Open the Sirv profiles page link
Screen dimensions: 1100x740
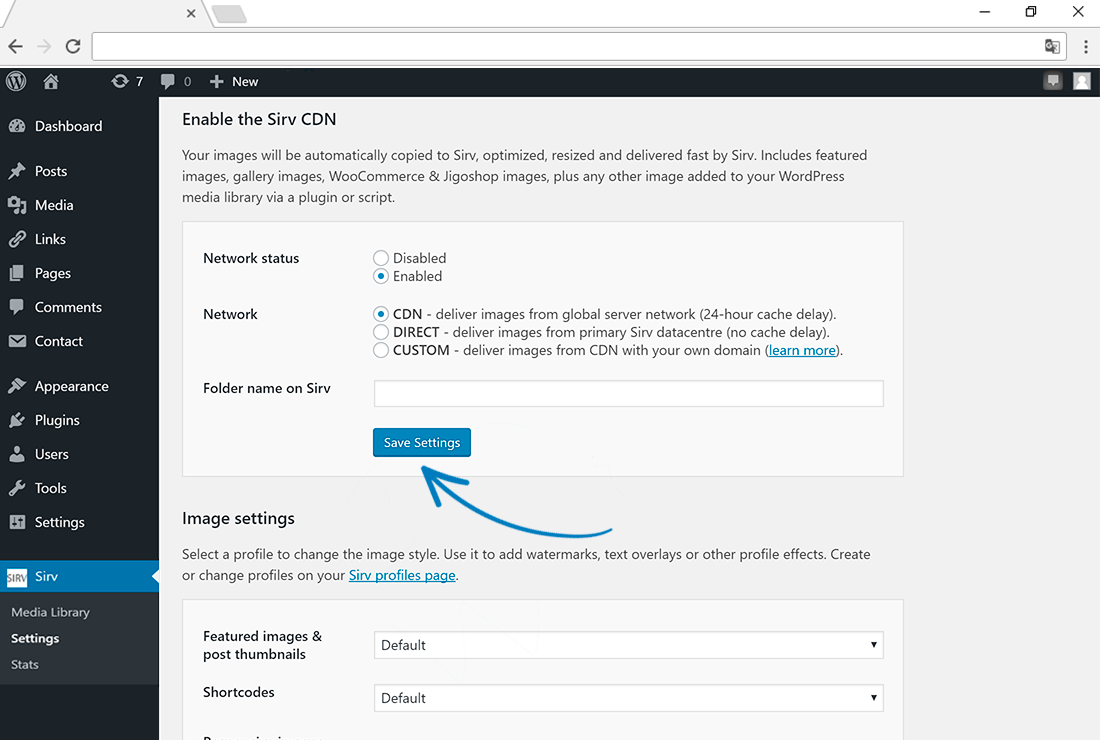tap(402, 575)
